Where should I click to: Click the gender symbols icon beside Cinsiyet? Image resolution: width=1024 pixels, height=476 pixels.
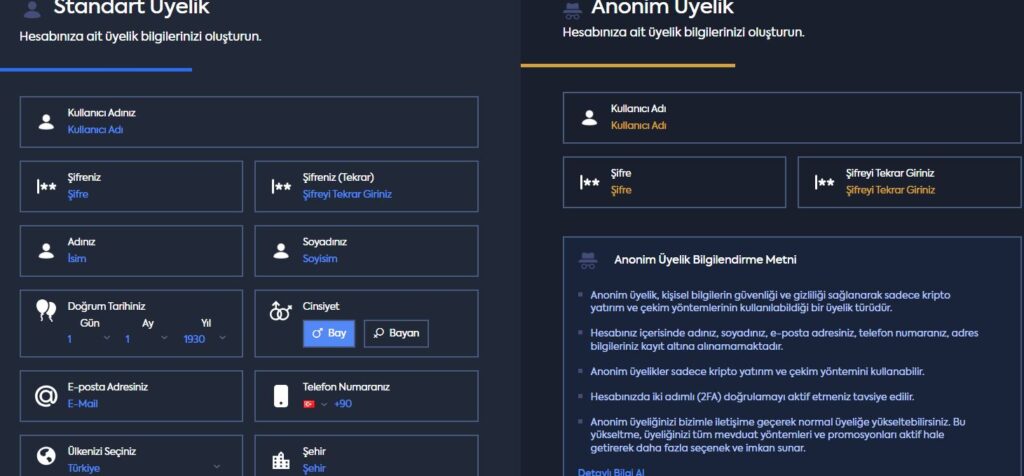click(x=280, y=311)
